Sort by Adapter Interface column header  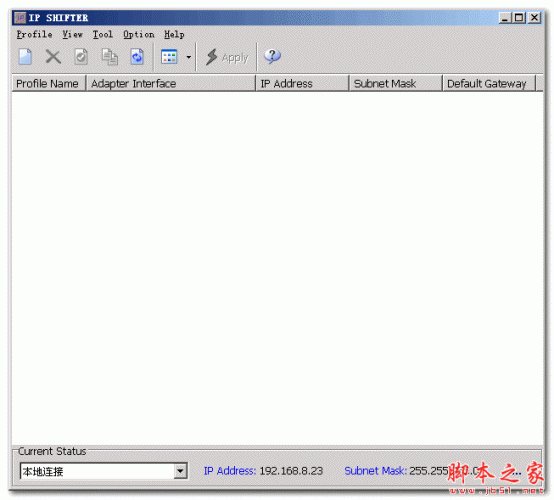171,83
